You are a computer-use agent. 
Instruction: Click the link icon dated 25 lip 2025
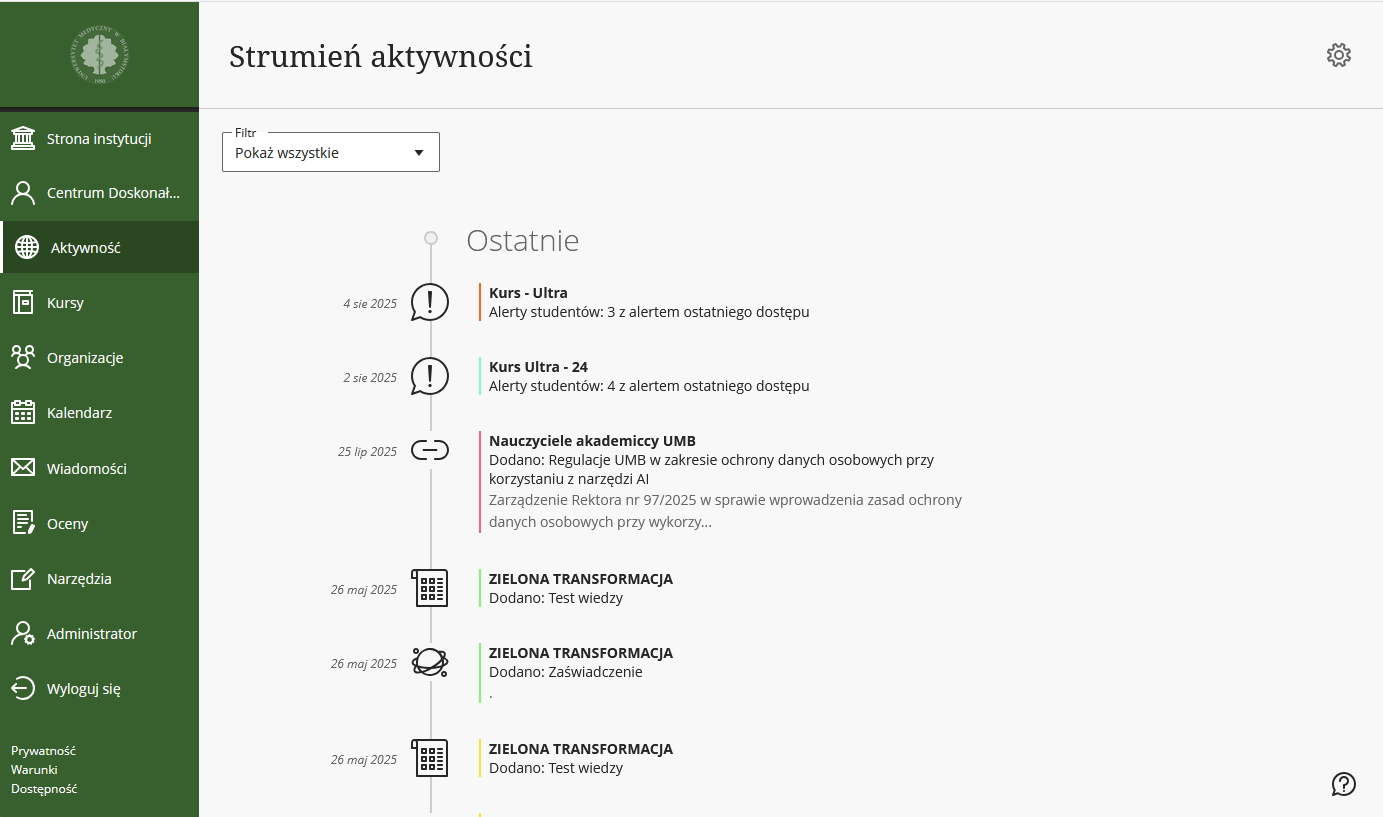(430, 450)
